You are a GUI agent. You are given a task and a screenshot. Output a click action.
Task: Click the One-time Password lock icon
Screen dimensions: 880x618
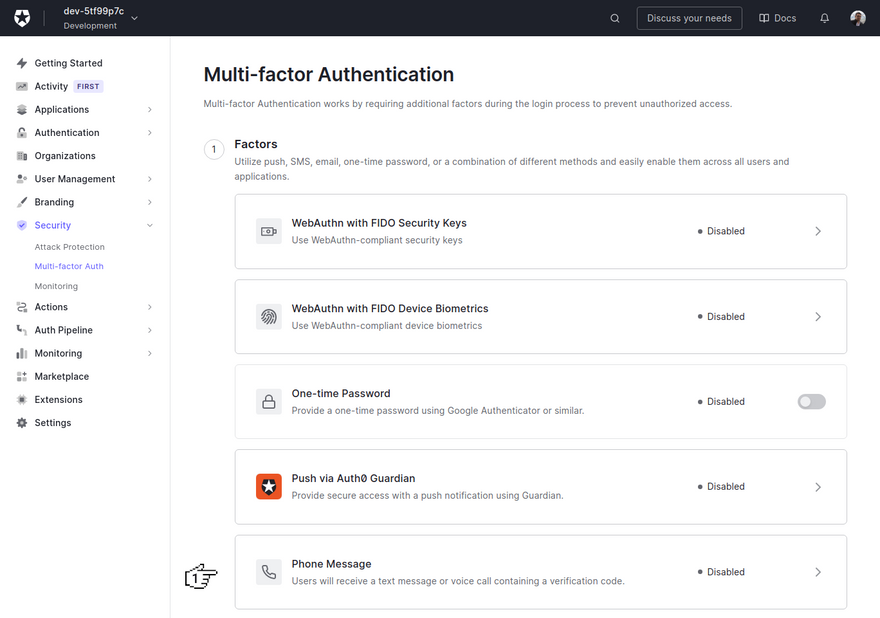(x=269, y=401)
